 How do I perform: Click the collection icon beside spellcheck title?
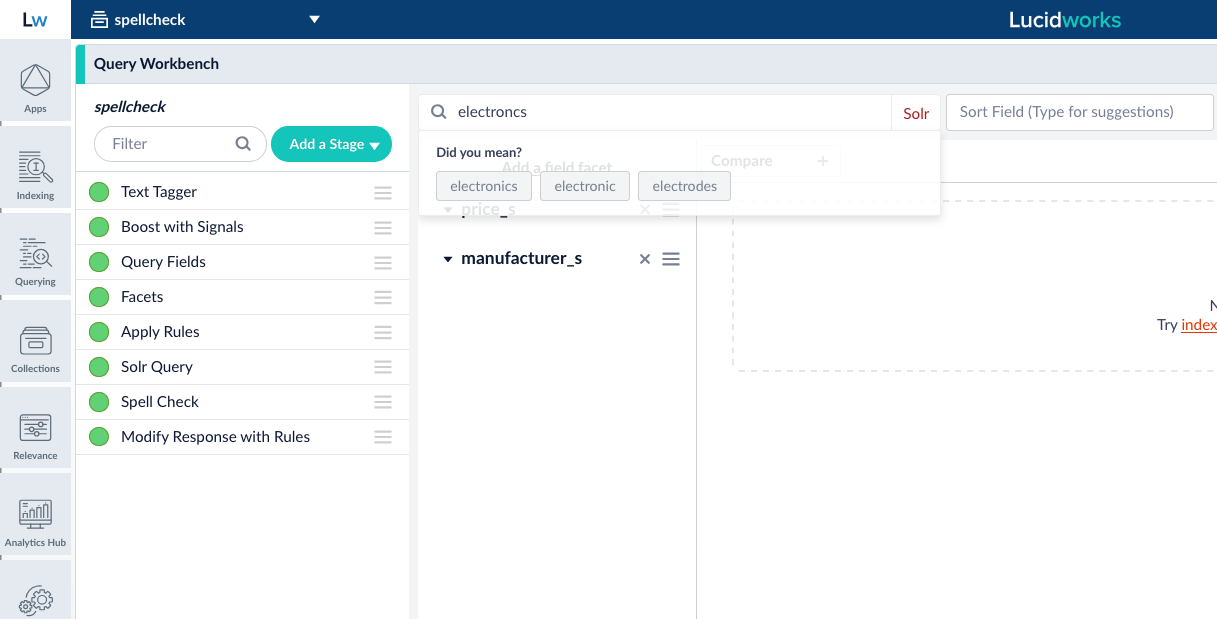pyautogui.click(x=99, y=19)
